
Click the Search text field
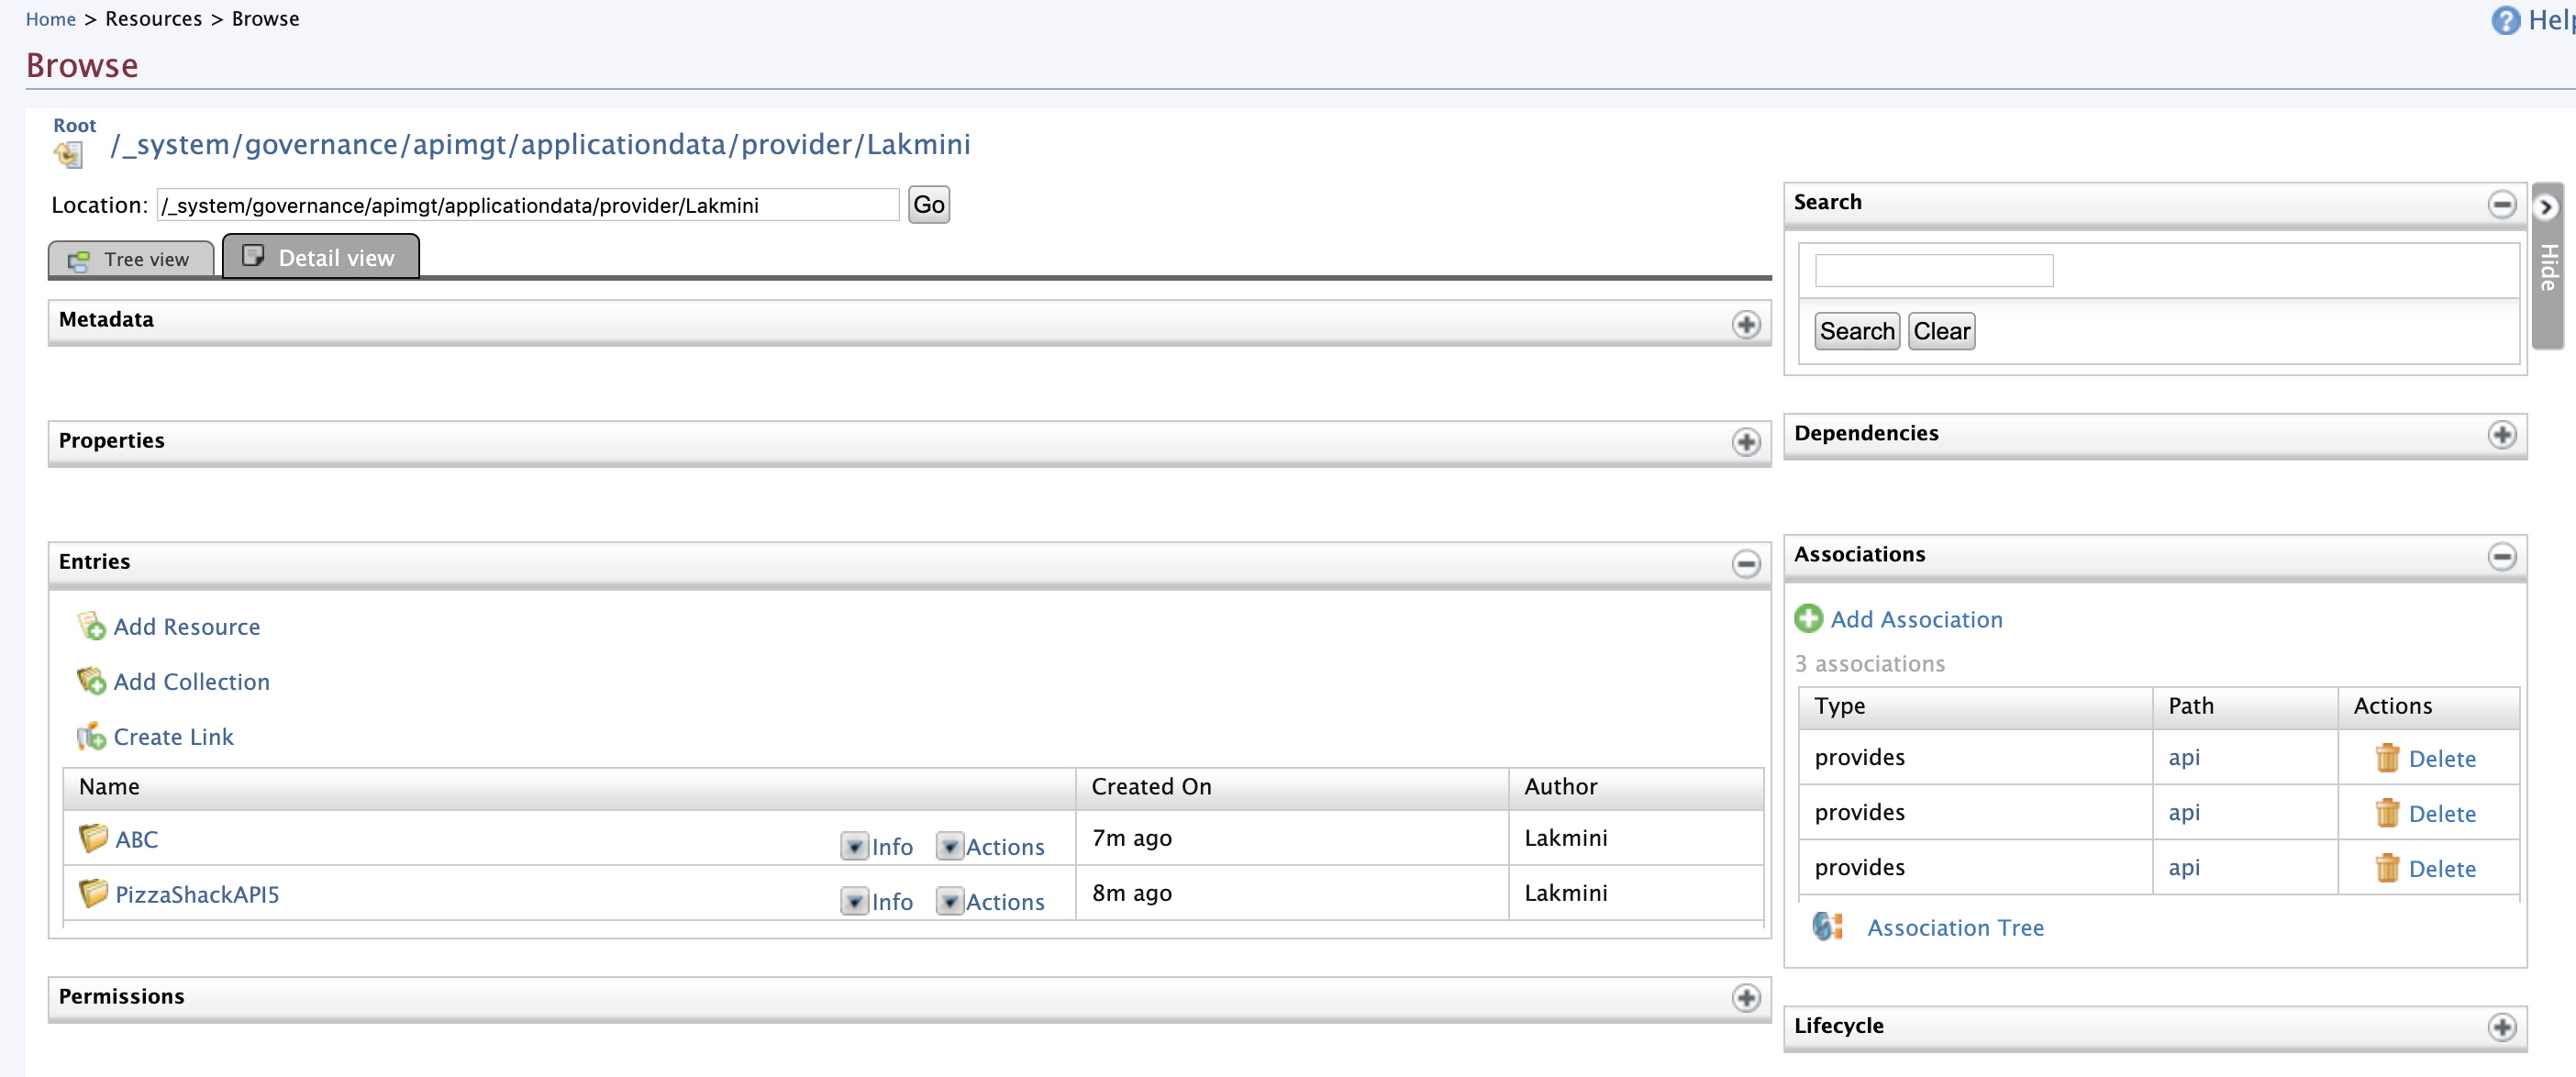coord(1933,271)
